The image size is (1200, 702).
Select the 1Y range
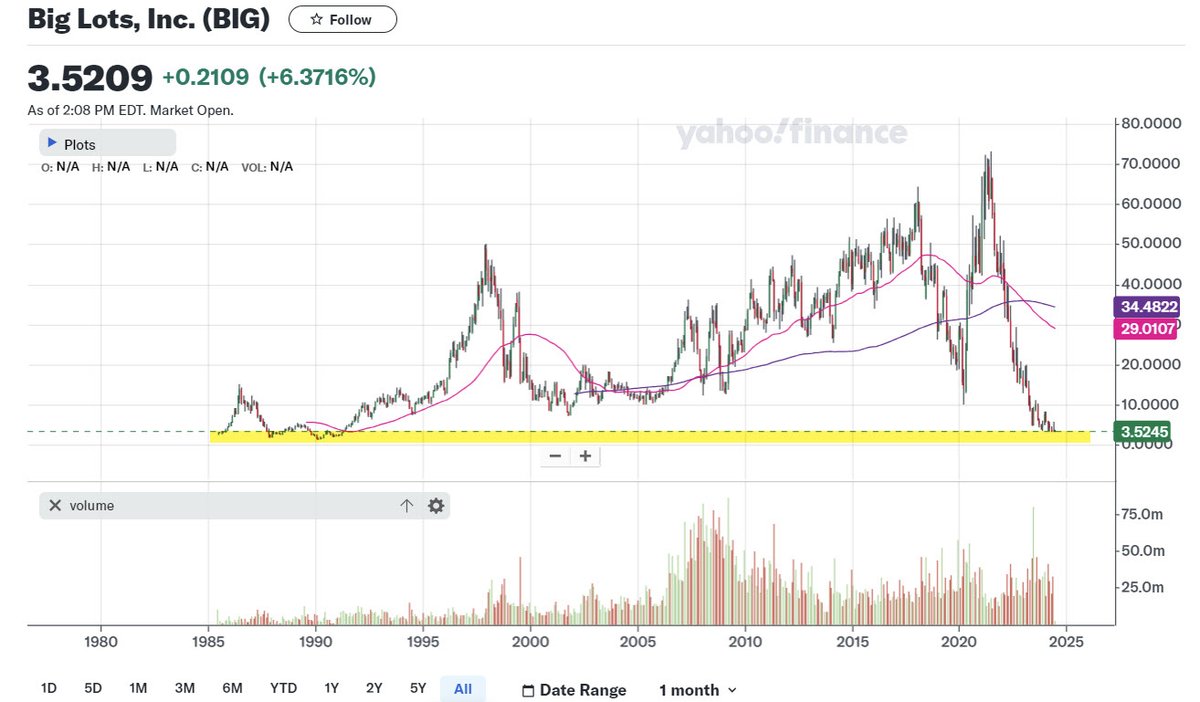(x=332, y=688)
